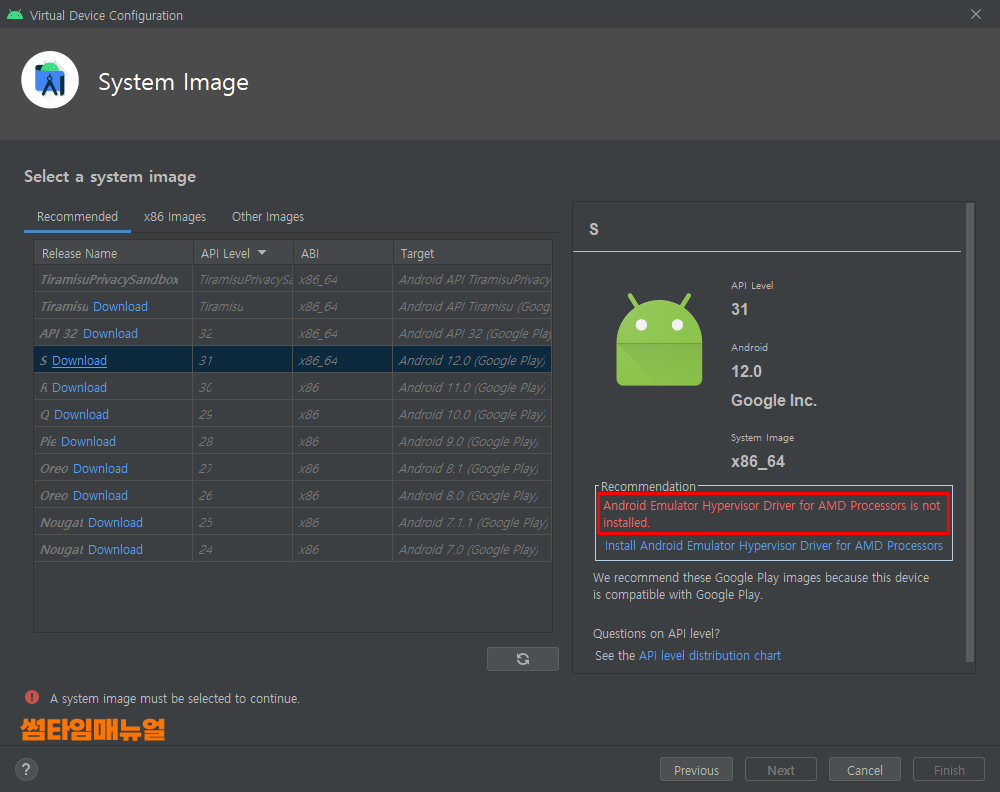The width and height of the screenshot is (1000, 792).
Task: Sort by API Level column arrow
Action: coord(262,253)
